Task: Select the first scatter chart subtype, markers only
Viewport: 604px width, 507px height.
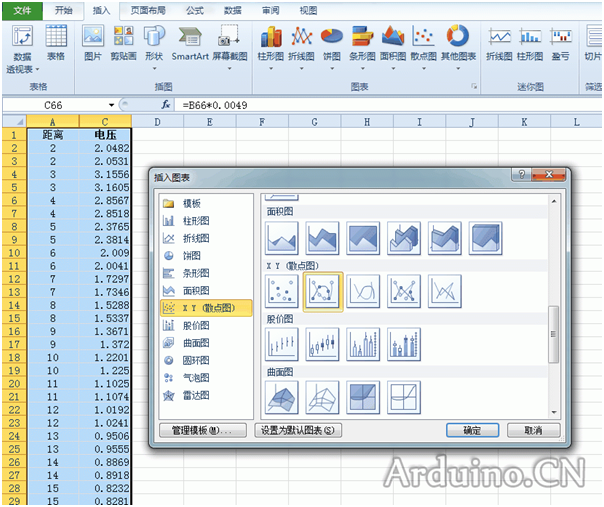Action: (282, 291)
